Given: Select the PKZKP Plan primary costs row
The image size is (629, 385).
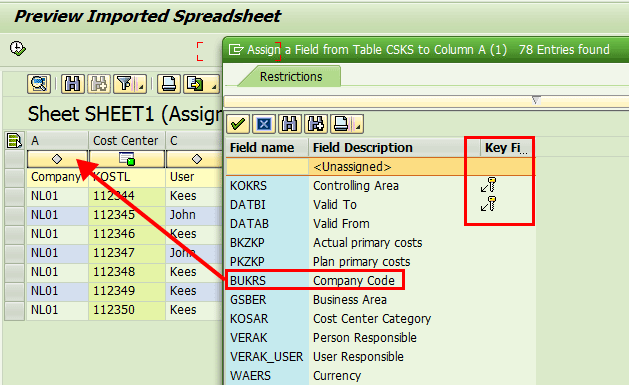Looking at the screenshot, I should (380, 261).
